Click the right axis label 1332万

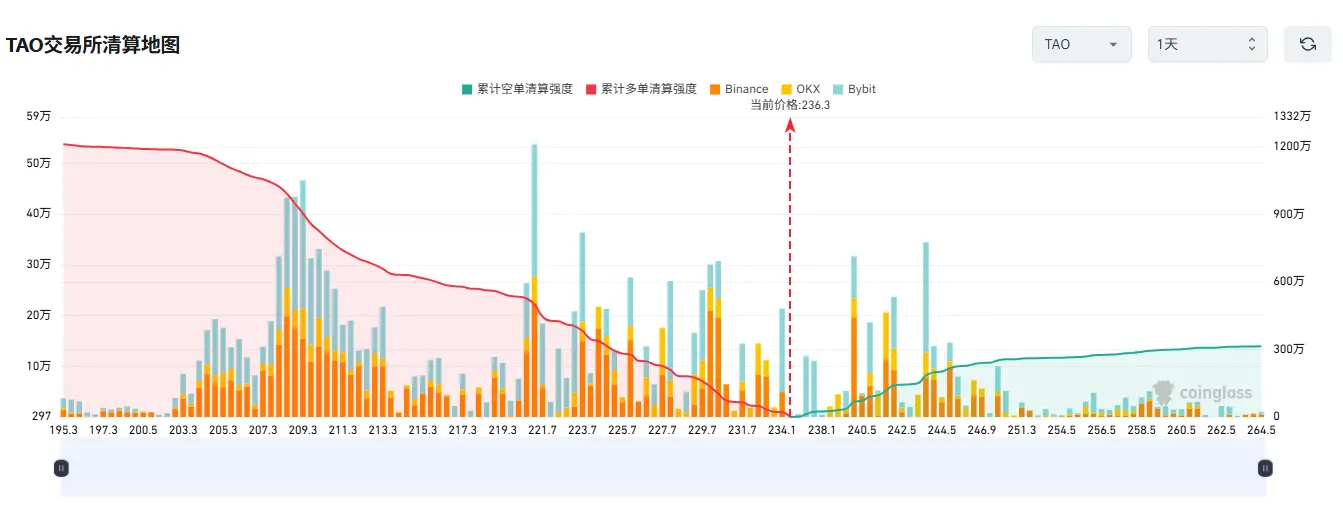[x=1291, y=116]
